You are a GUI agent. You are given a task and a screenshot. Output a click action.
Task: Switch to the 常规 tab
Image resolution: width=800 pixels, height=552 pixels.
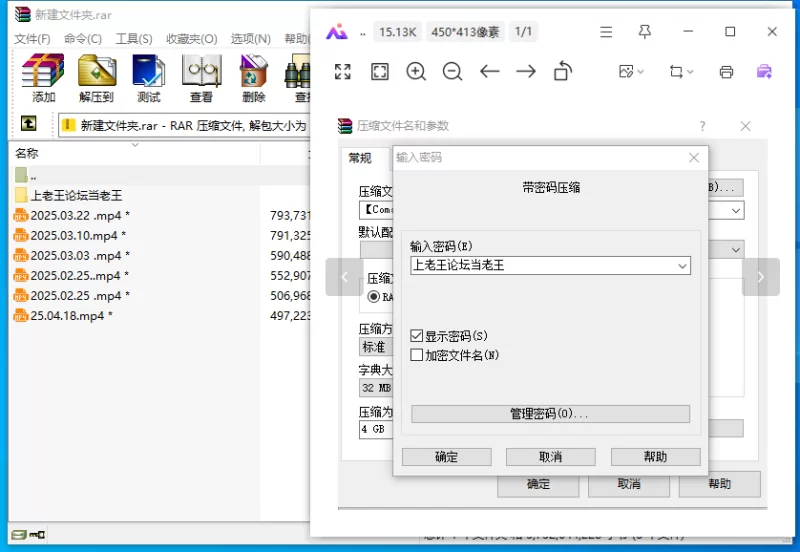tap(359, 158)
